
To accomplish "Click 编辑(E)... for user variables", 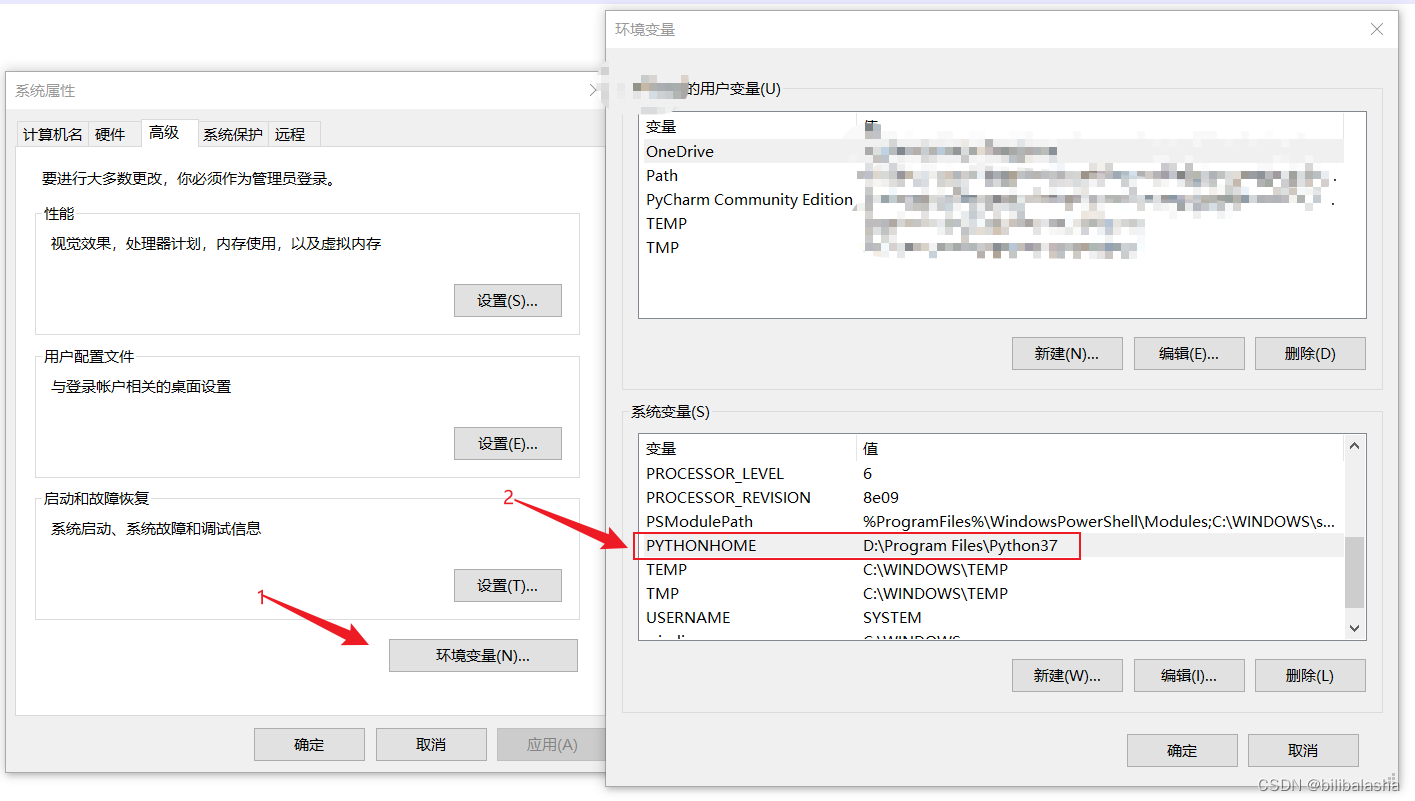I will point(1189,353).
